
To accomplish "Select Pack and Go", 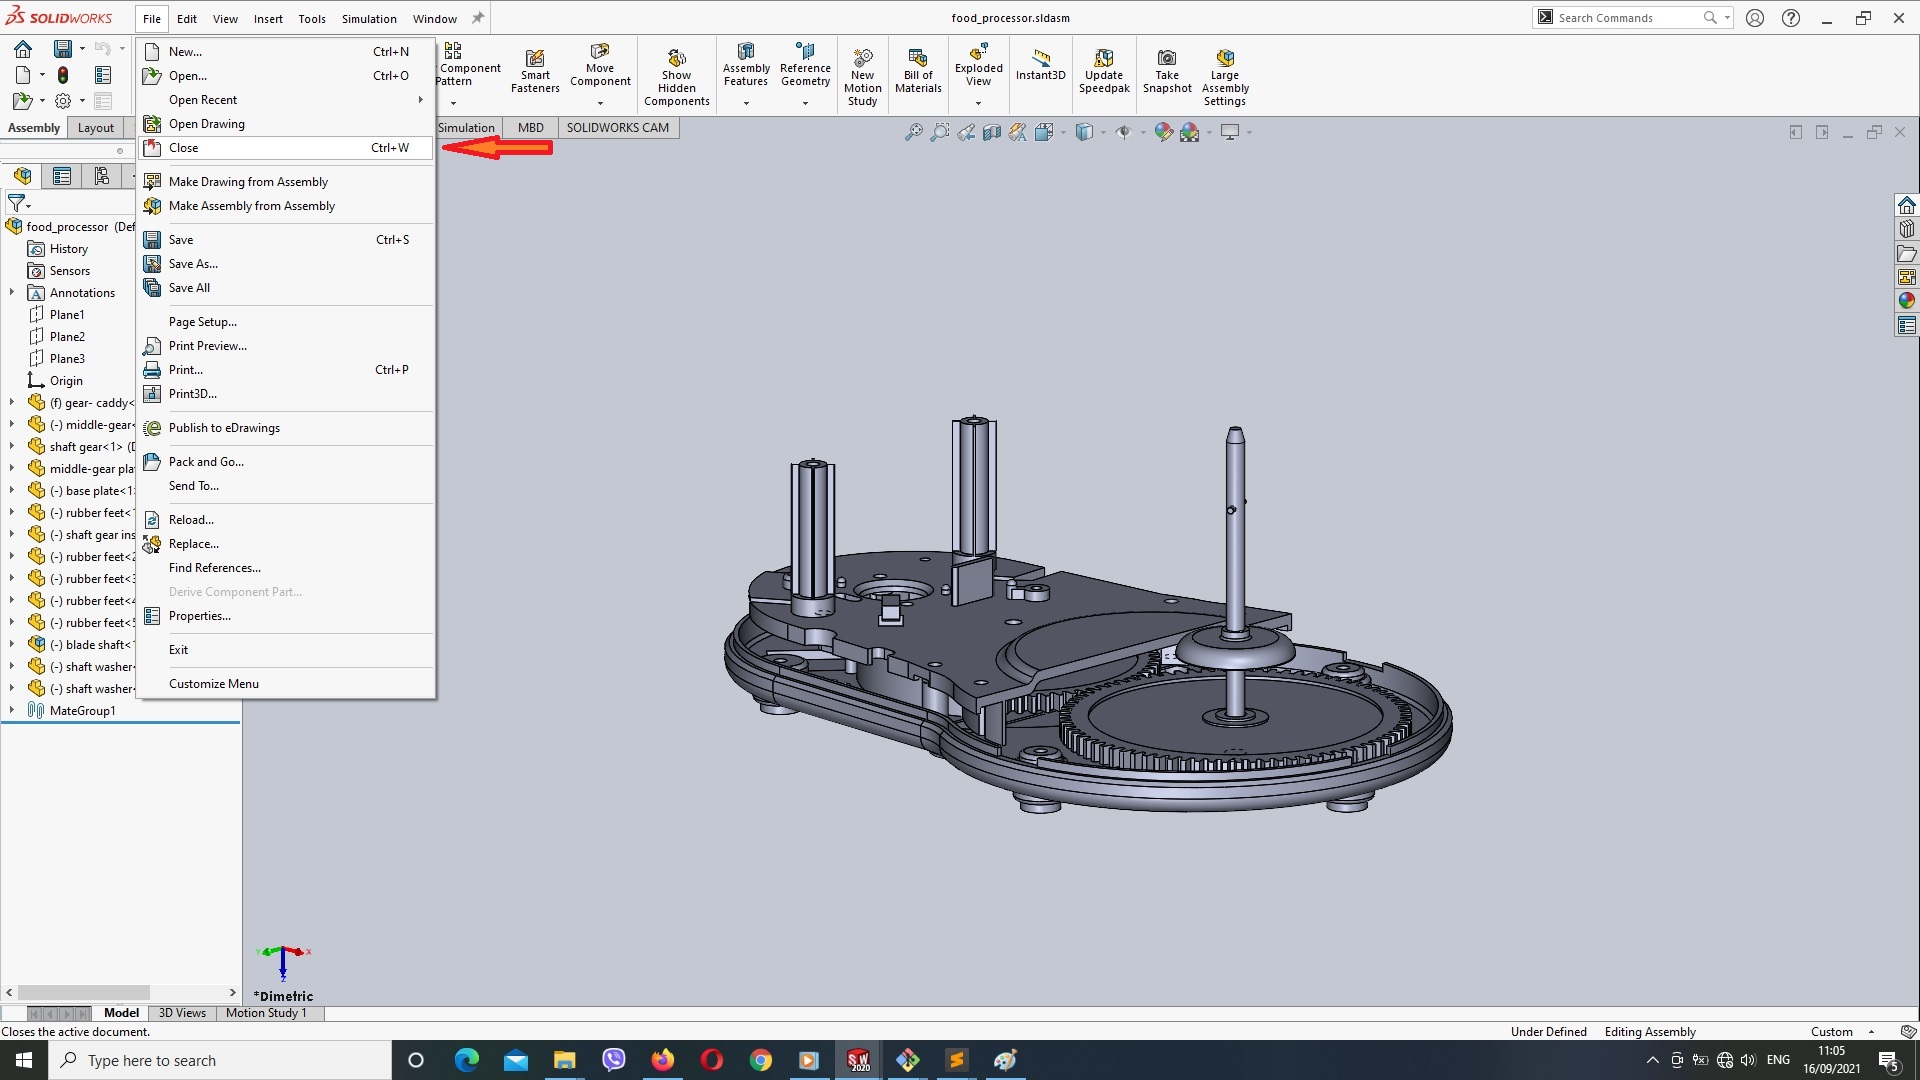I will coord(286,462).
